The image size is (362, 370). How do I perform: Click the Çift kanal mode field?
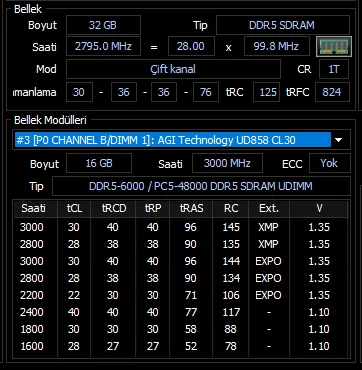(173, 69)
